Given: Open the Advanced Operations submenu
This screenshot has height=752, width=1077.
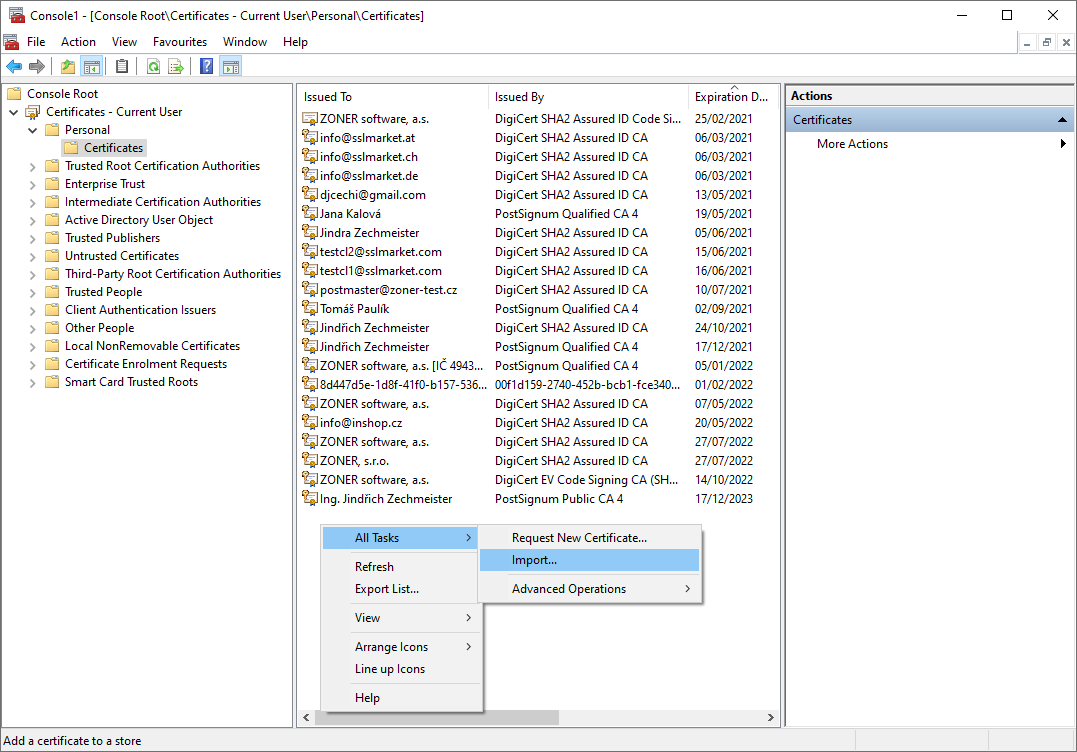Looking at the screenshot, I should click(x=590, y=589).
